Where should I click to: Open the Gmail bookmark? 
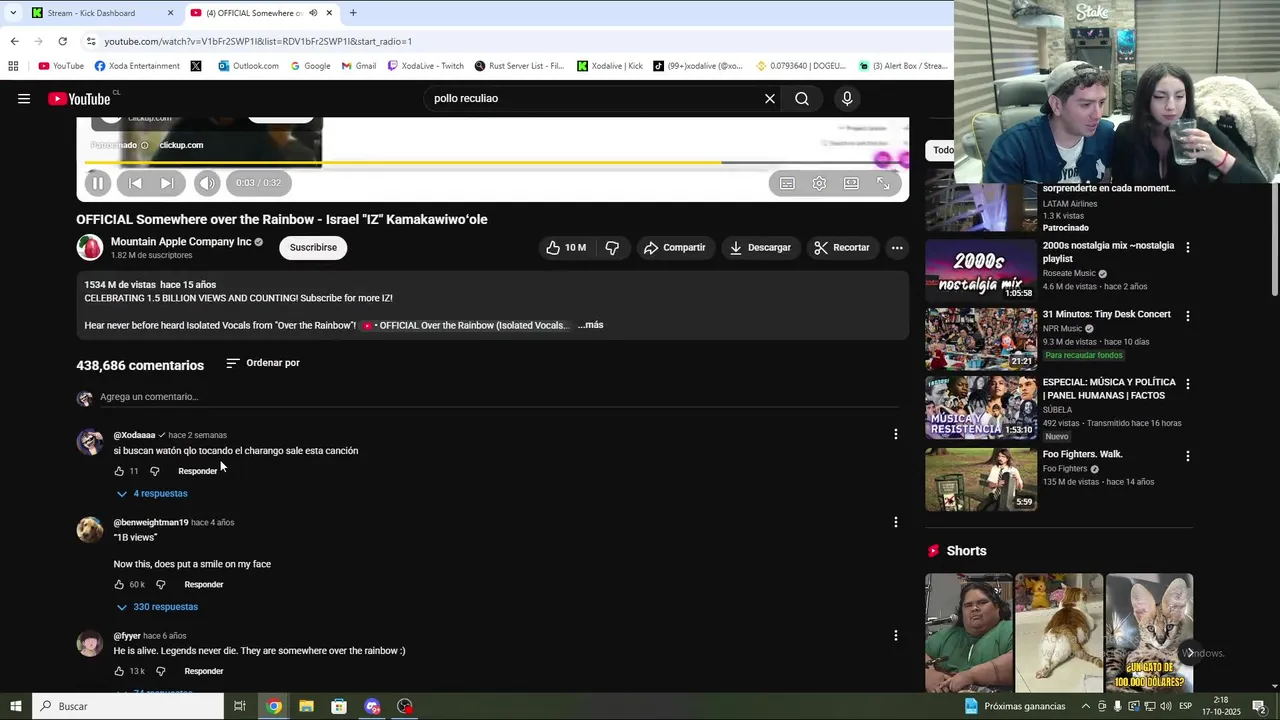[359, 66]
